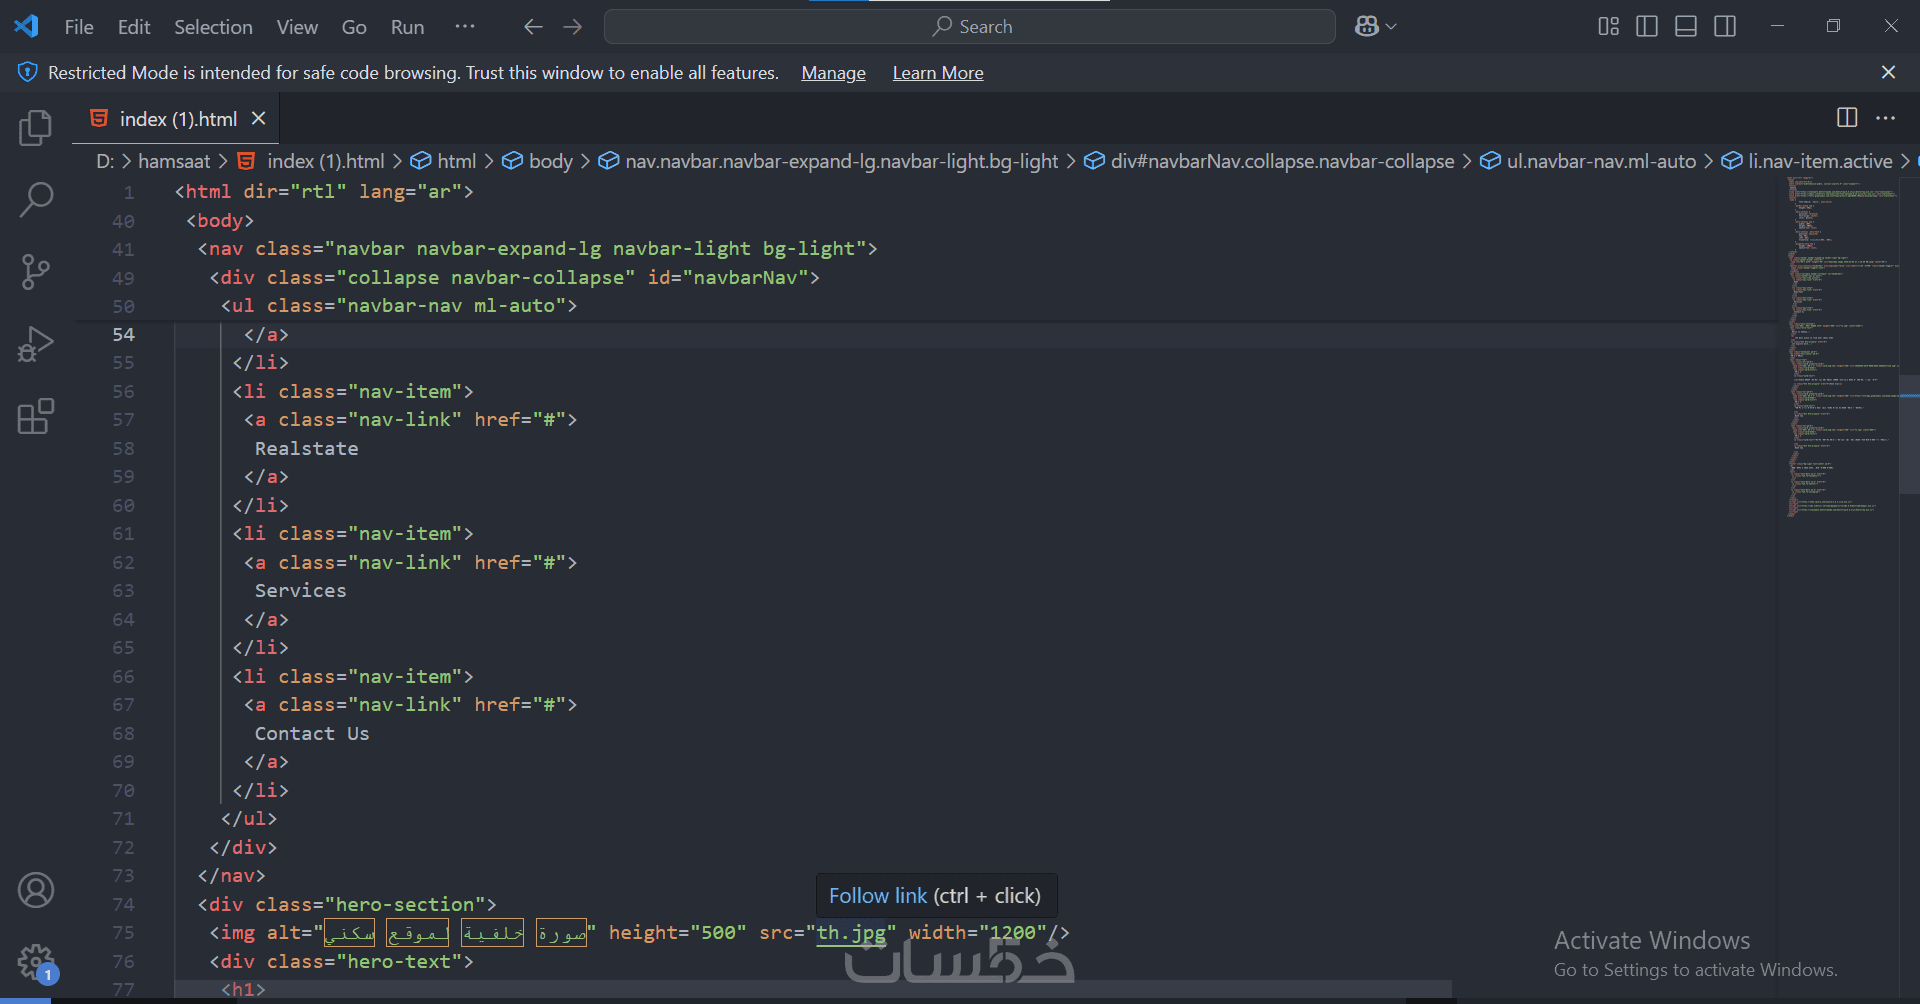Open the Source Control view
Screen dimensions: 1920x1004
coord(35,271)
